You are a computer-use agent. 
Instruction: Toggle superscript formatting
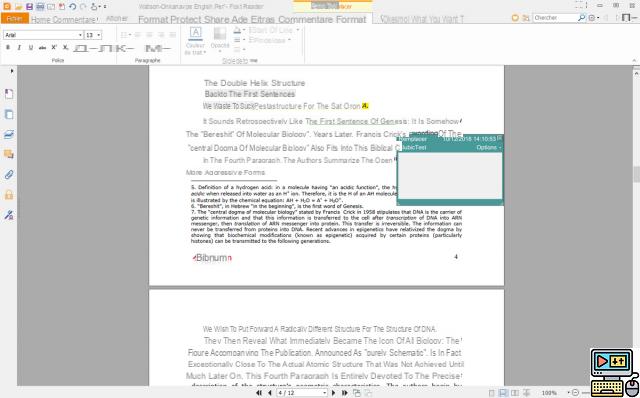click(54, 48)
